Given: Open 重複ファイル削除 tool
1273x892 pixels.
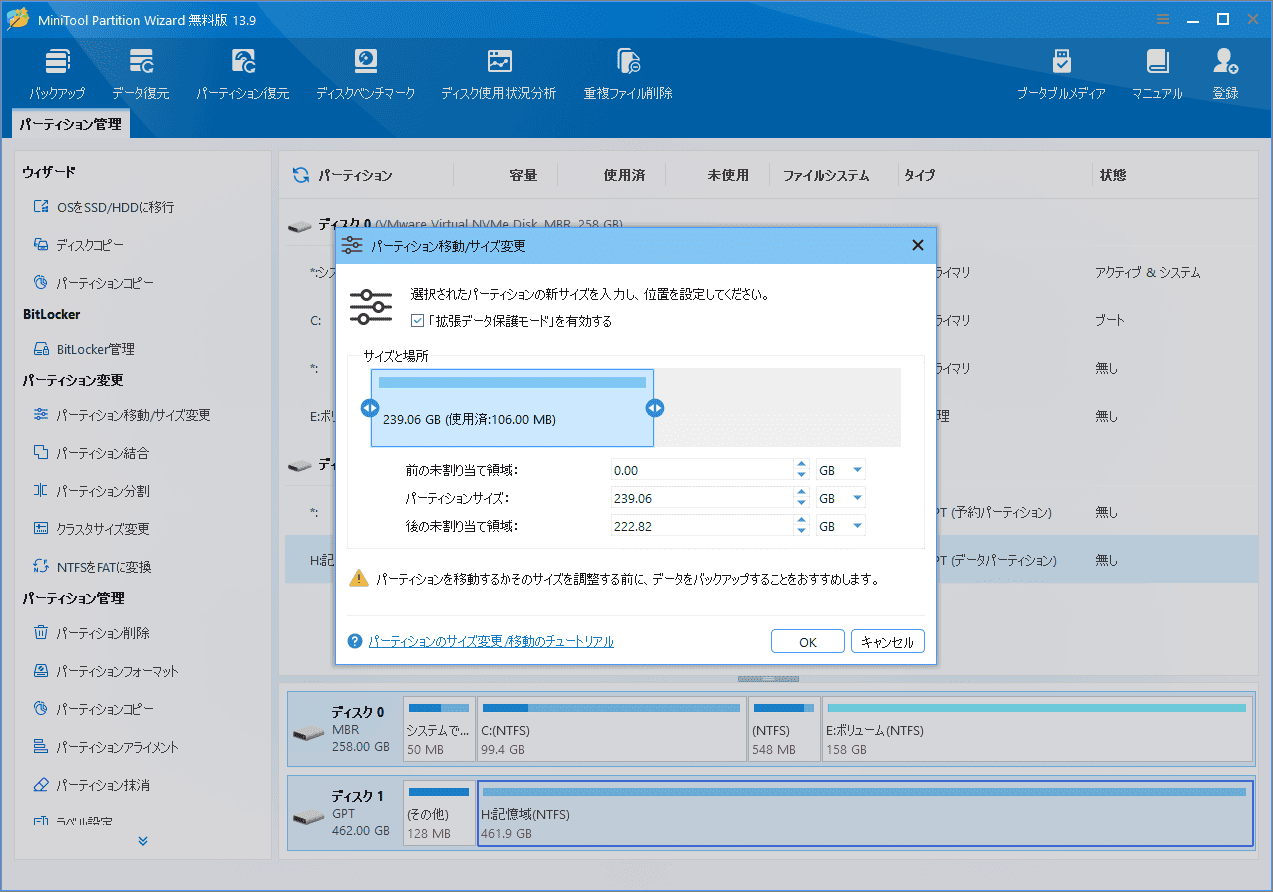Looking at the screenshot, I should (x=628, y=73).
